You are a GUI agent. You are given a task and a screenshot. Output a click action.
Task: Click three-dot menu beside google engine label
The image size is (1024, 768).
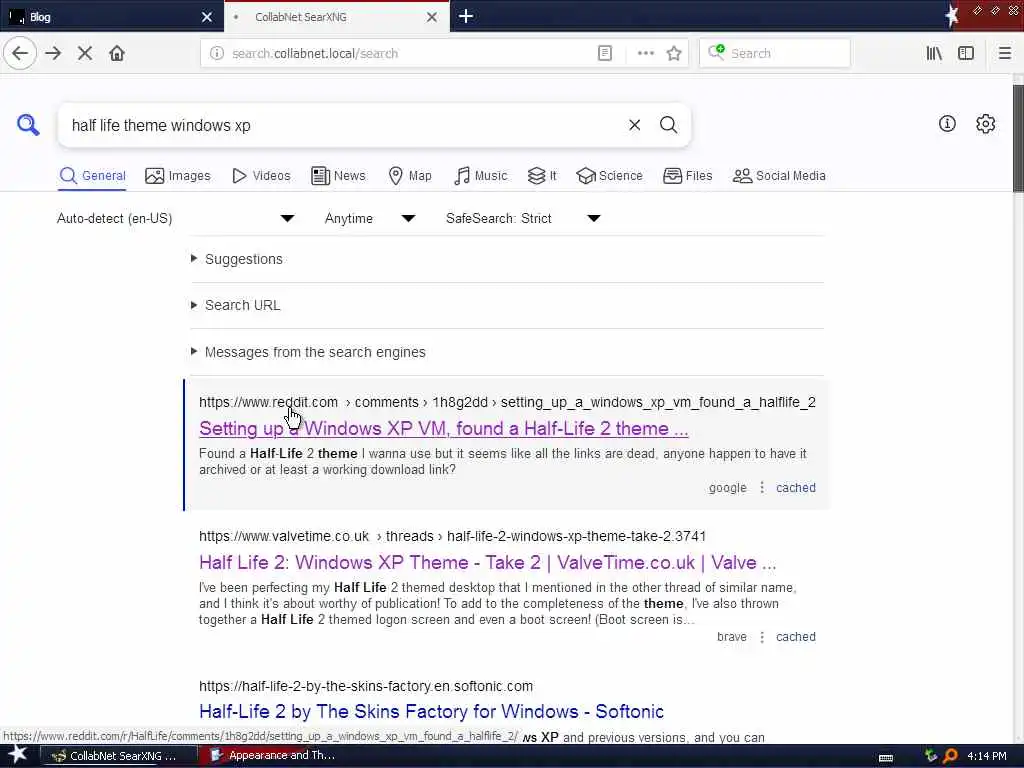pos(761,488)
